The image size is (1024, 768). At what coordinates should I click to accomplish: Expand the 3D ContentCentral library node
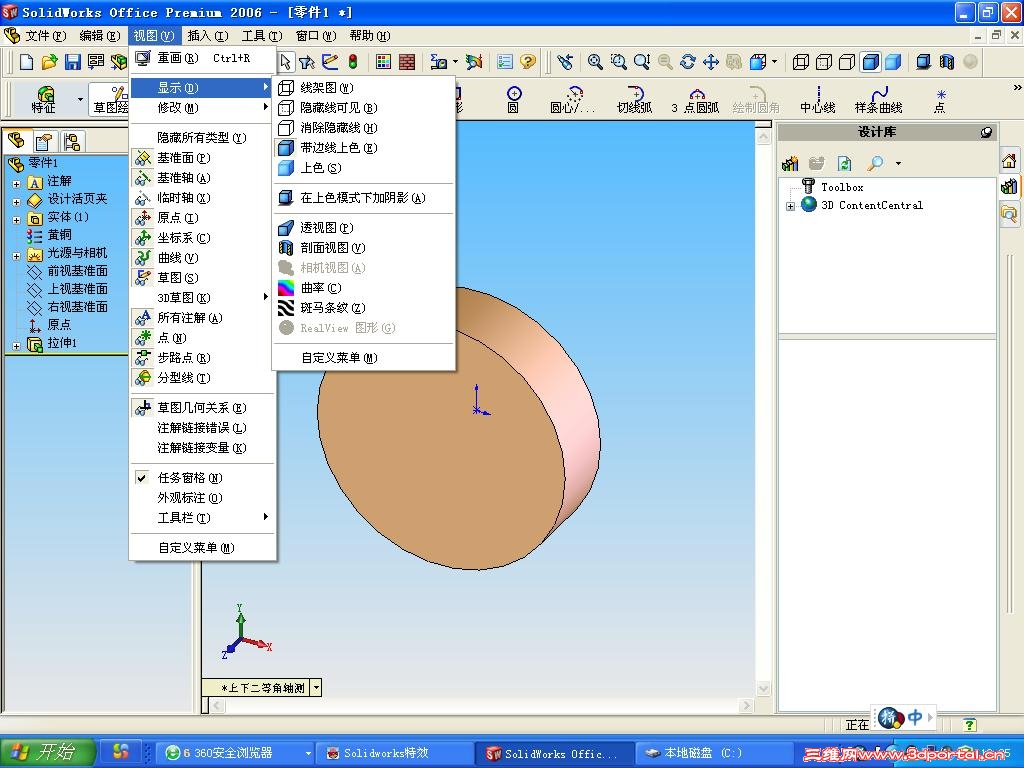(790, 206)
